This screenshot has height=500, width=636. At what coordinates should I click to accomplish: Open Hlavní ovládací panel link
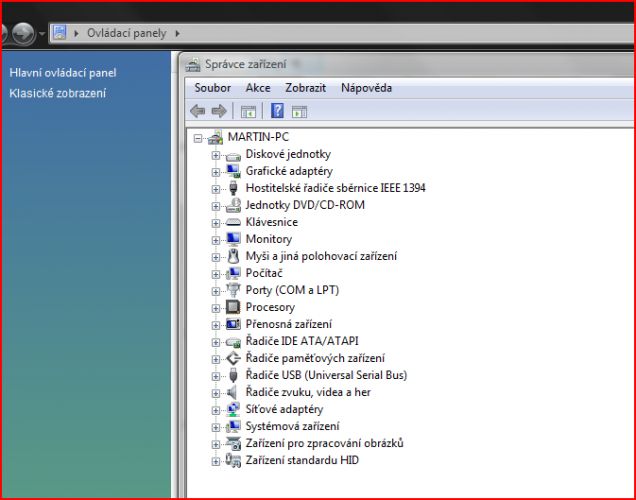coord(63,73)
